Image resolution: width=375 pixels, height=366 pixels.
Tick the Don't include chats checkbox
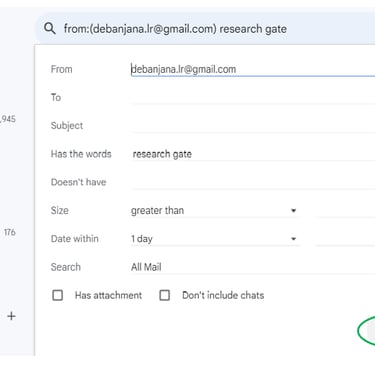click(x=165, y=295)
